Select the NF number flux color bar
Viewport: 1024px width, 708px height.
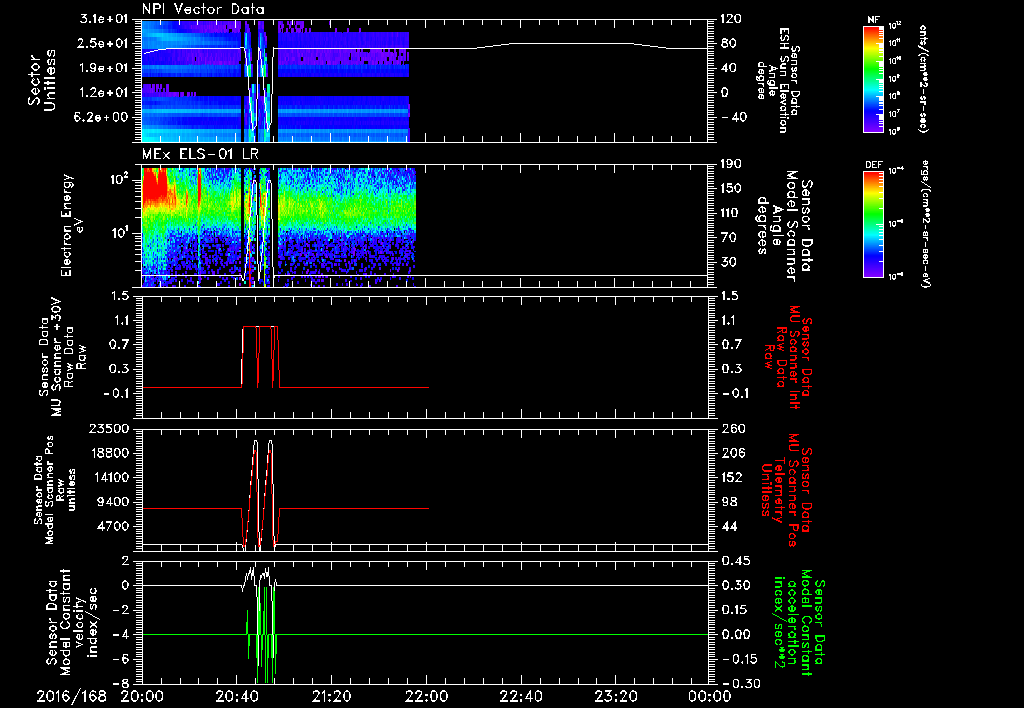point(873,78)
